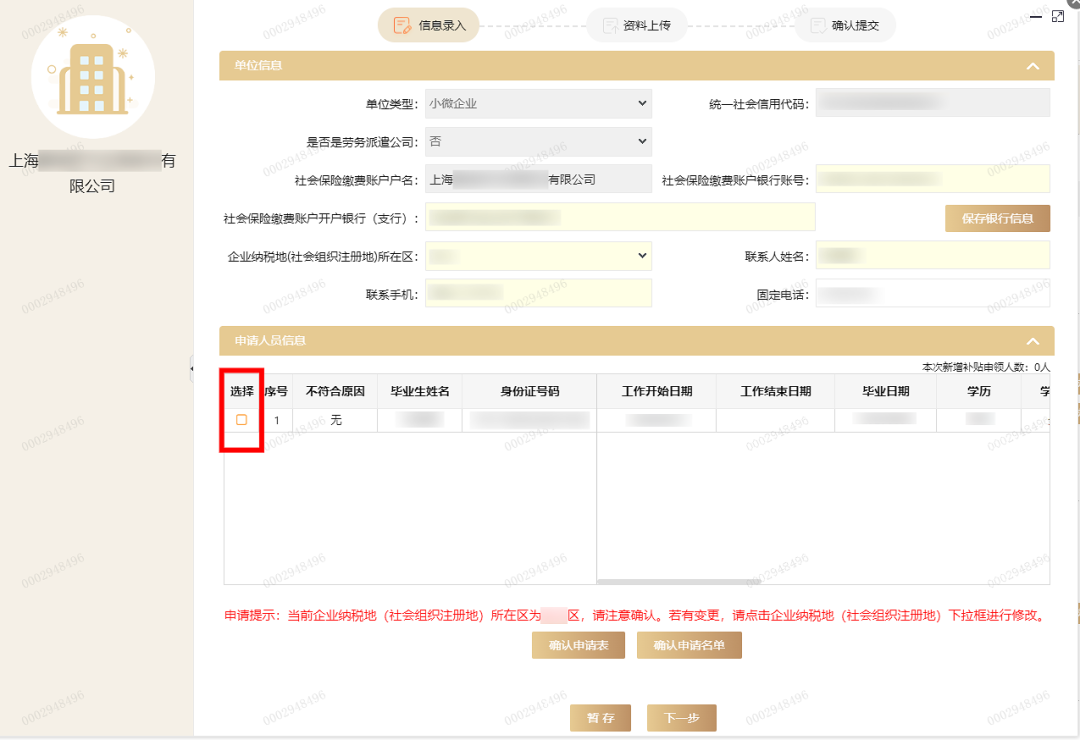Viewport: 1080px width, 740px height.
Task: Collapse the left sidebar with arrow handle
Action: [191, 369]
